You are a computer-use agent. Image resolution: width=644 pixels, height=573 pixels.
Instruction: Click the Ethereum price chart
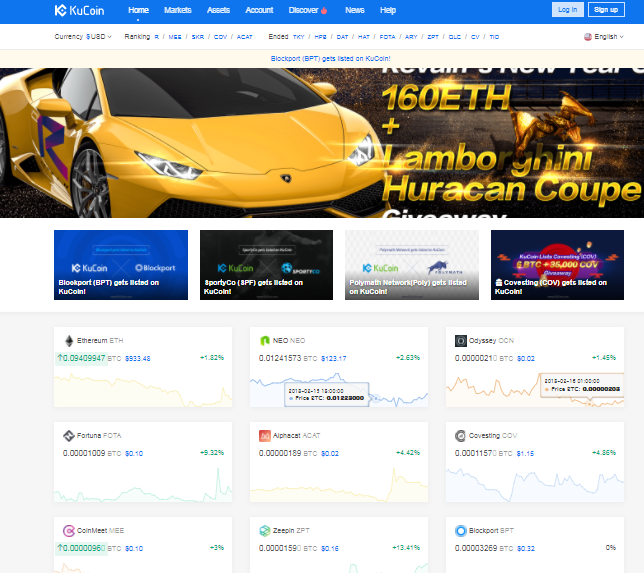coord(143,389)
